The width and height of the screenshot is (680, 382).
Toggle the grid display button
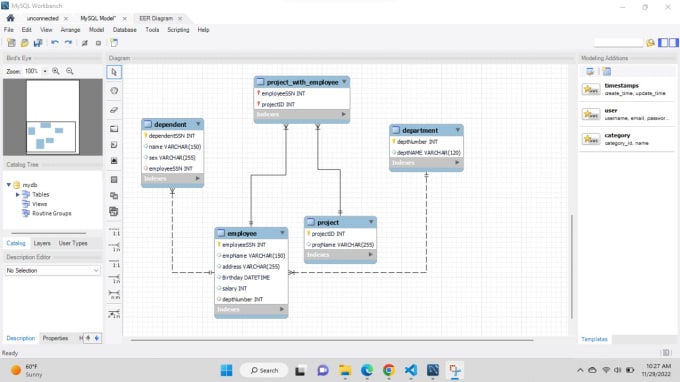pyautogui.click(x=85, y=43)
